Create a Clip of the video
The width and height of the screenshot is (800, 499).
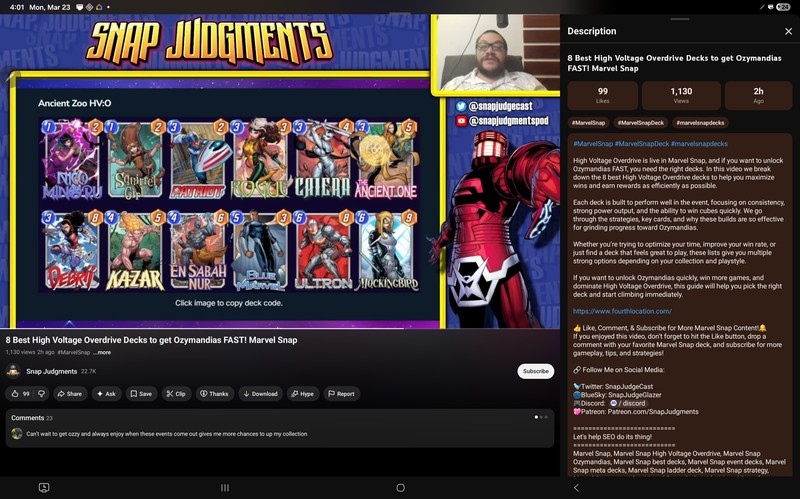pos(176,393)
